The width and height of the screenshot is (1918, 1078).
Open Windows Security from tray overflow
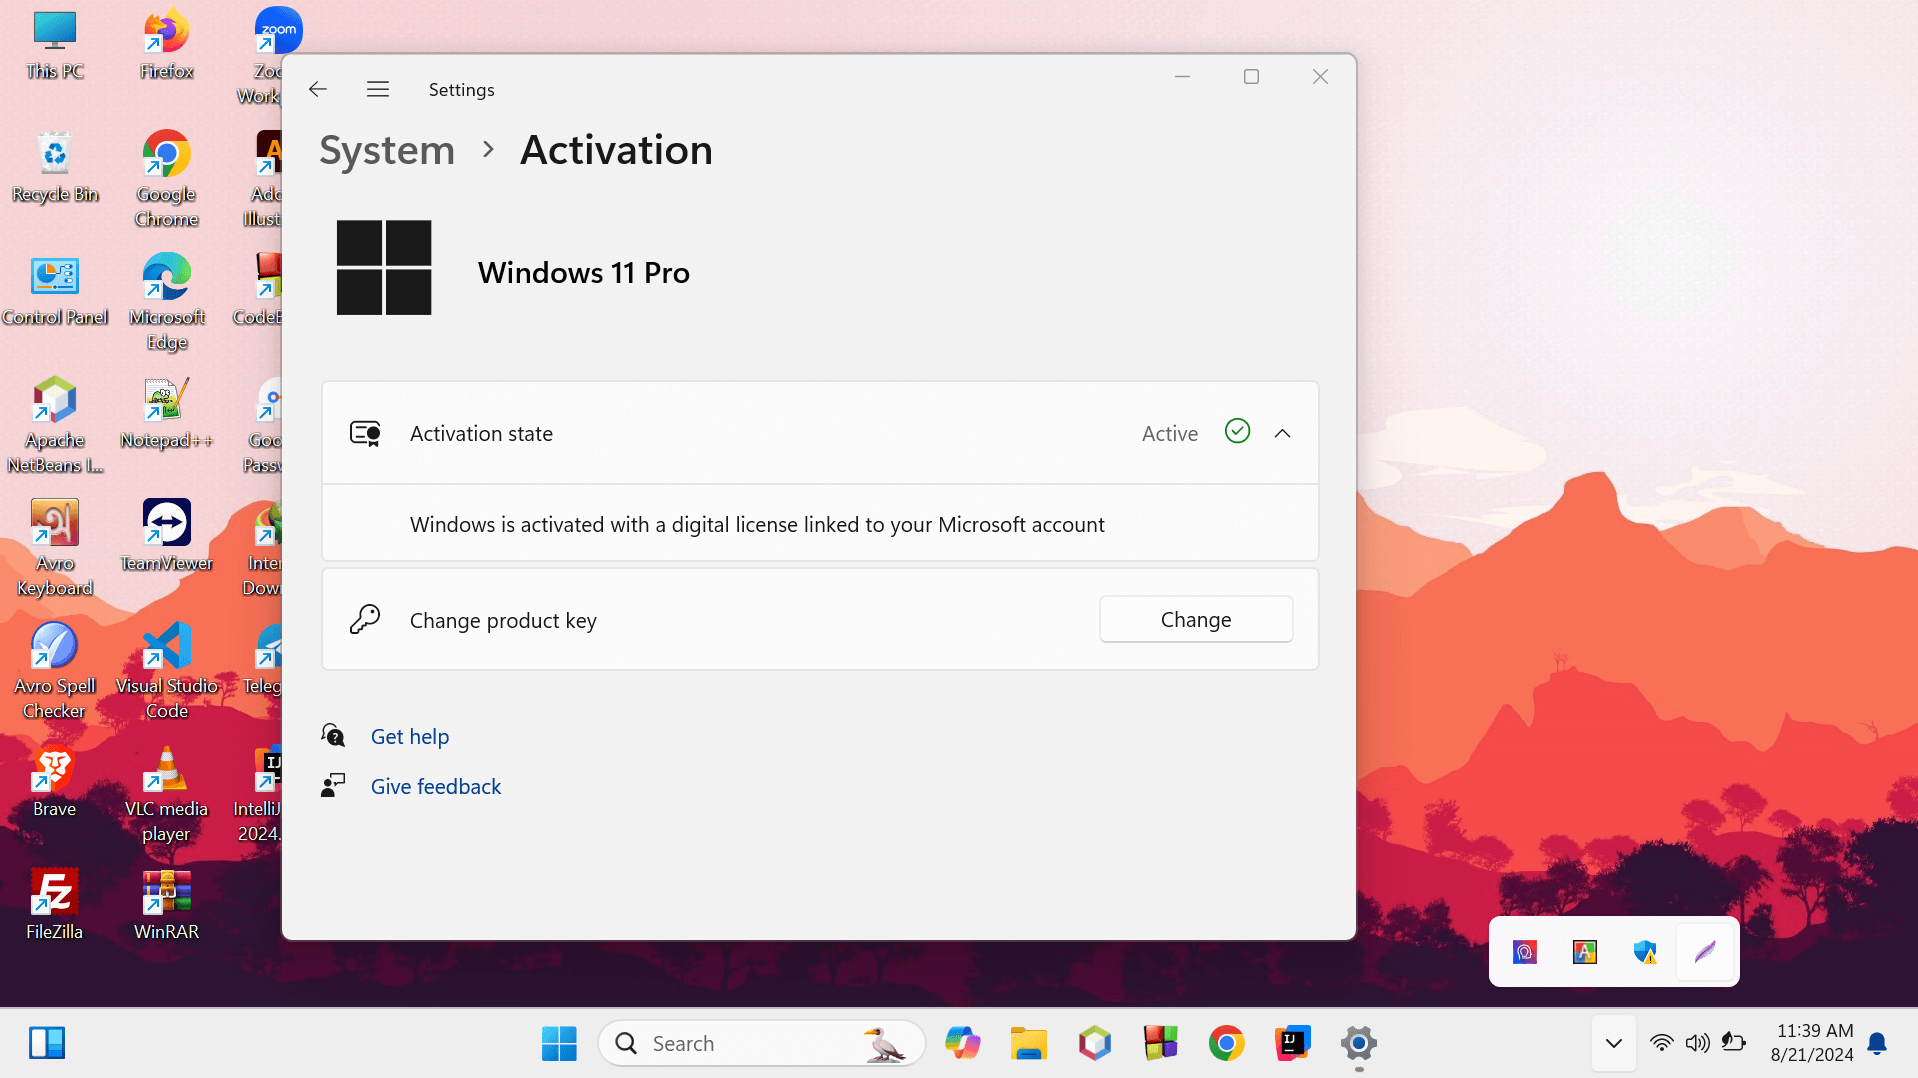[1644, 952]
